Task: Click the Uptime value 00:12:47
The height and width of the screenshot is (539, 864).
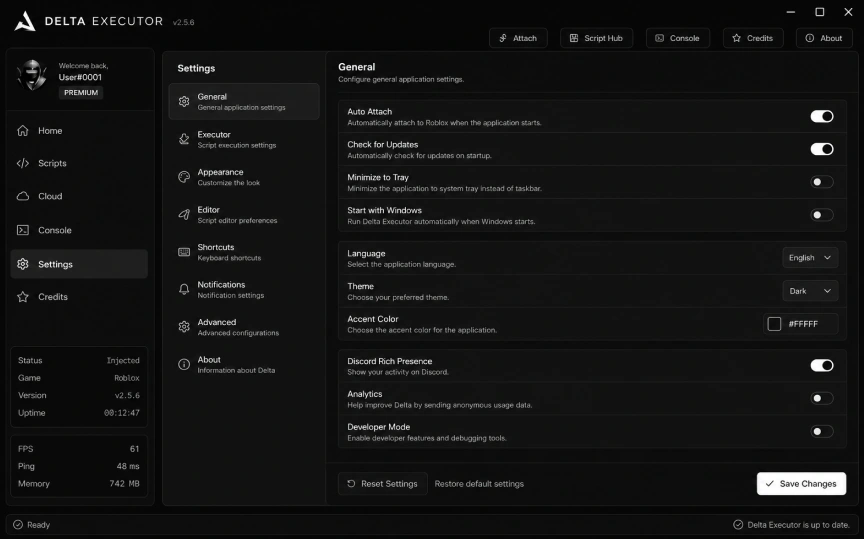Action: click(122, 413)
